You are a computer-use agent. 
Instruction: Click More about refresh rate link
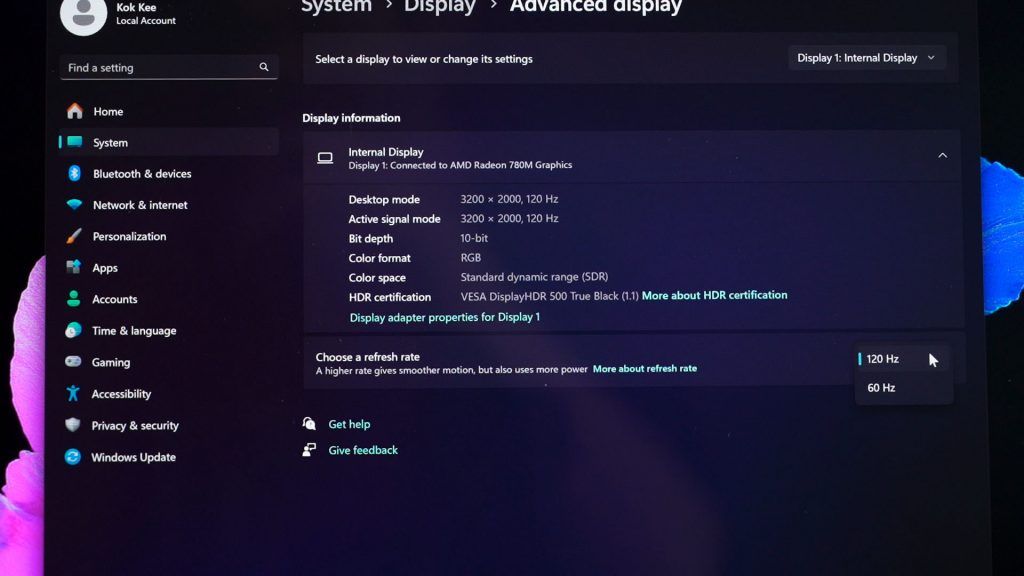tap(645, 368)
